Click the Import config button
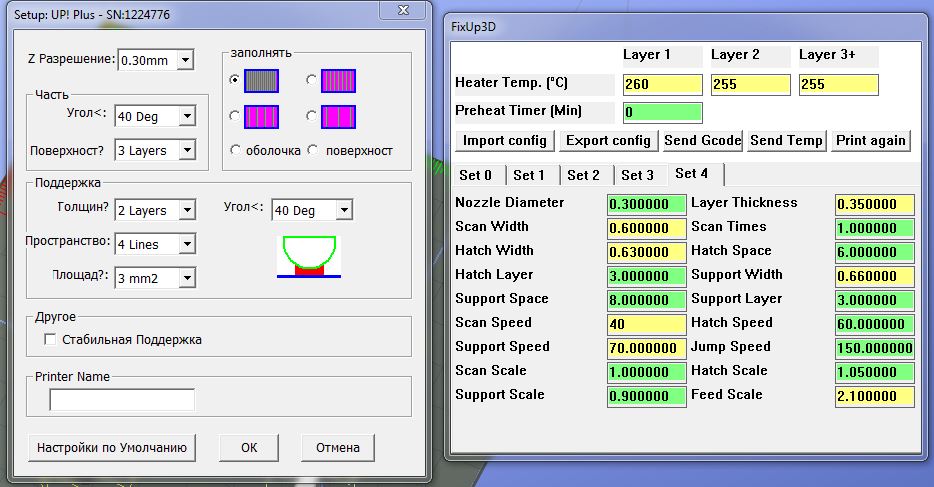934x487 pixels. 505,141
